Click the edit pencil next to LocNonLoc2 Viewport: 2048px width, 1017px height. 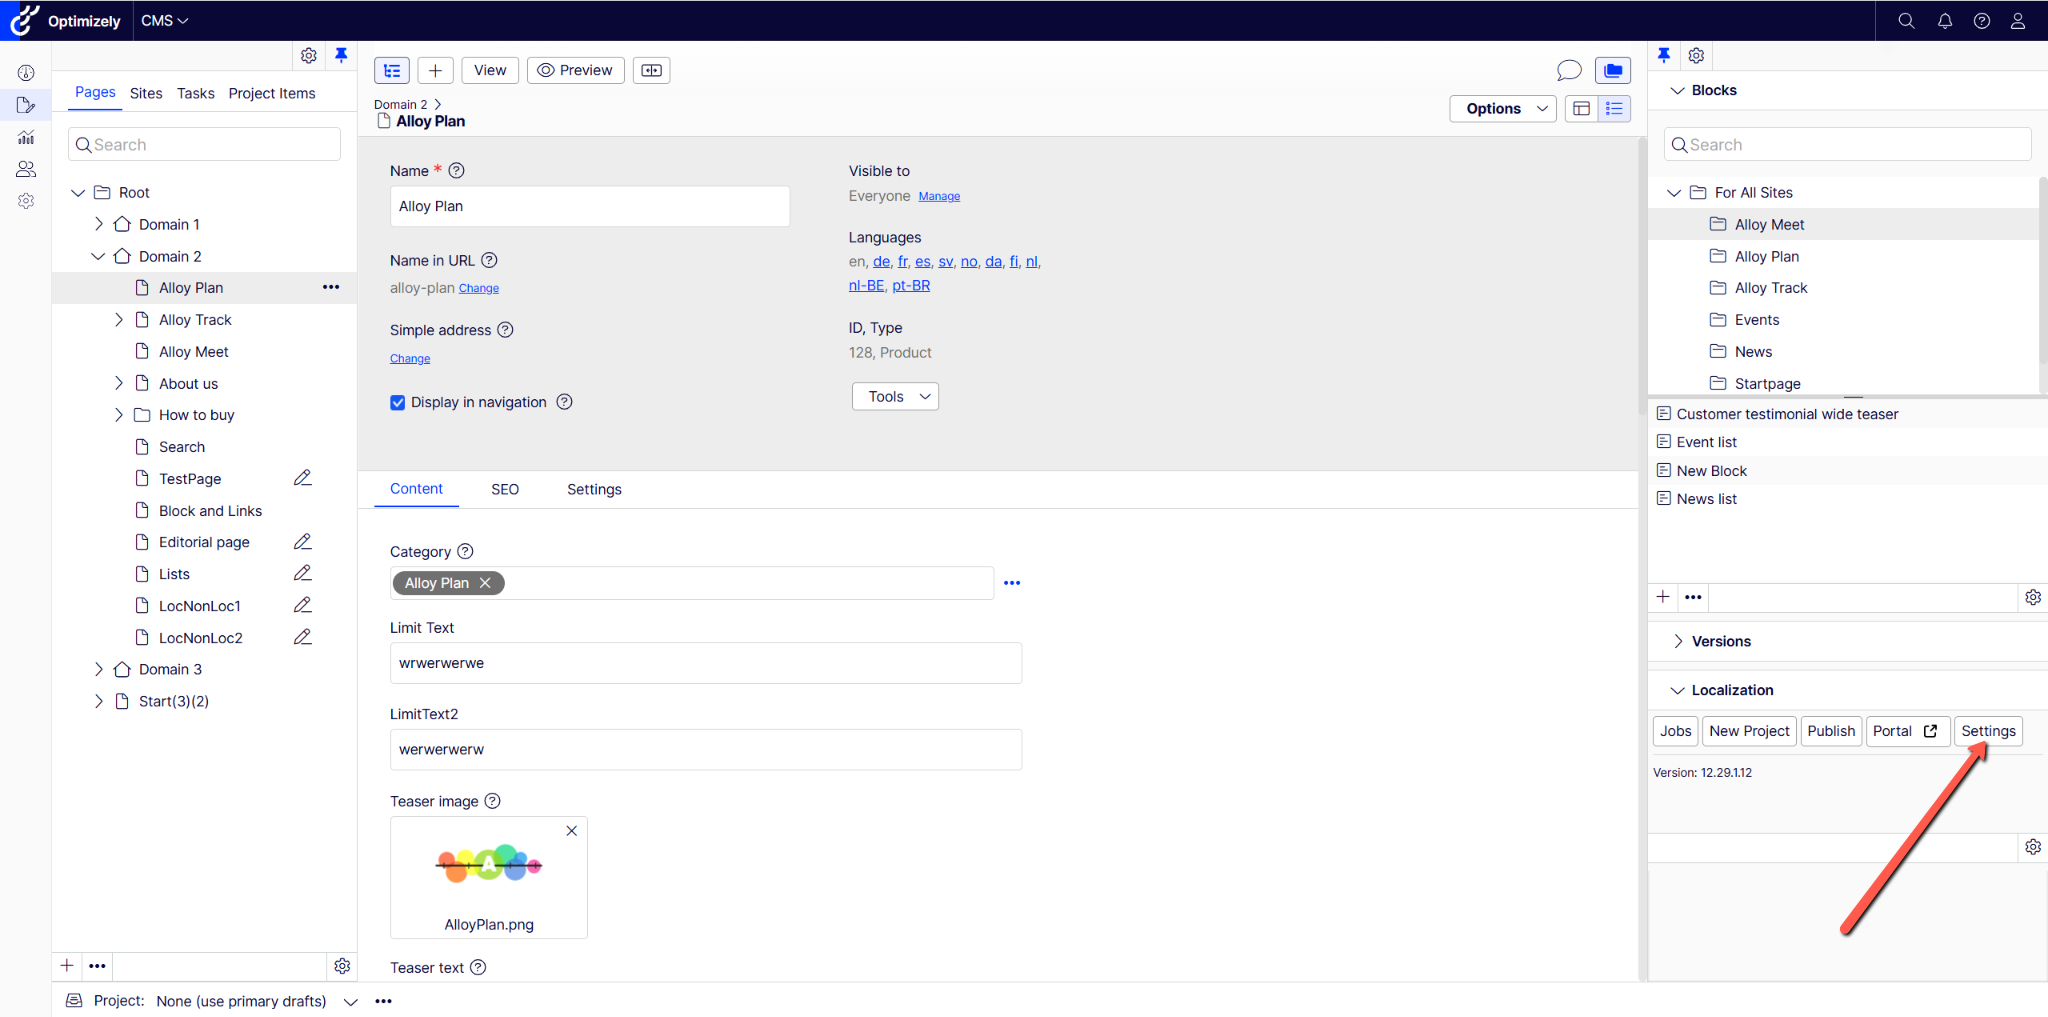[303, 637]
